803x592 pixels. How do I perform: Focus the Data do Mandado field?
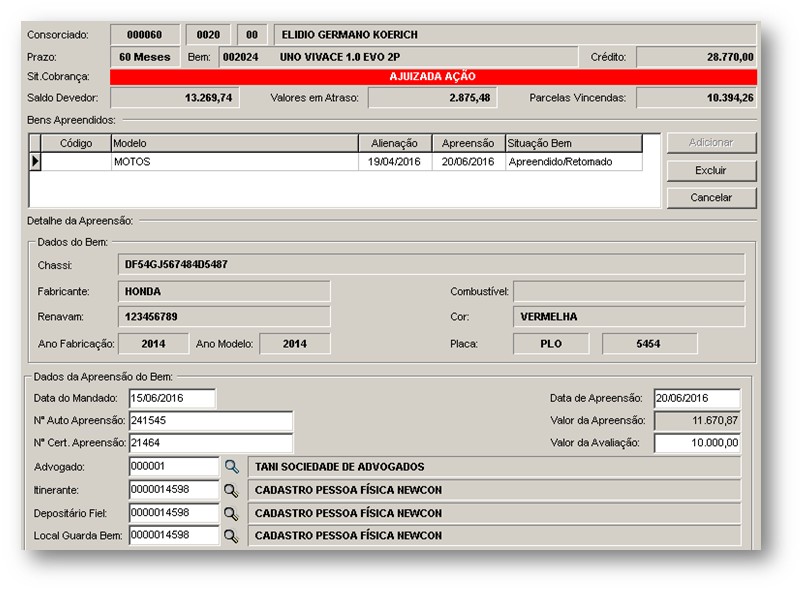click(x=172, y=398)
